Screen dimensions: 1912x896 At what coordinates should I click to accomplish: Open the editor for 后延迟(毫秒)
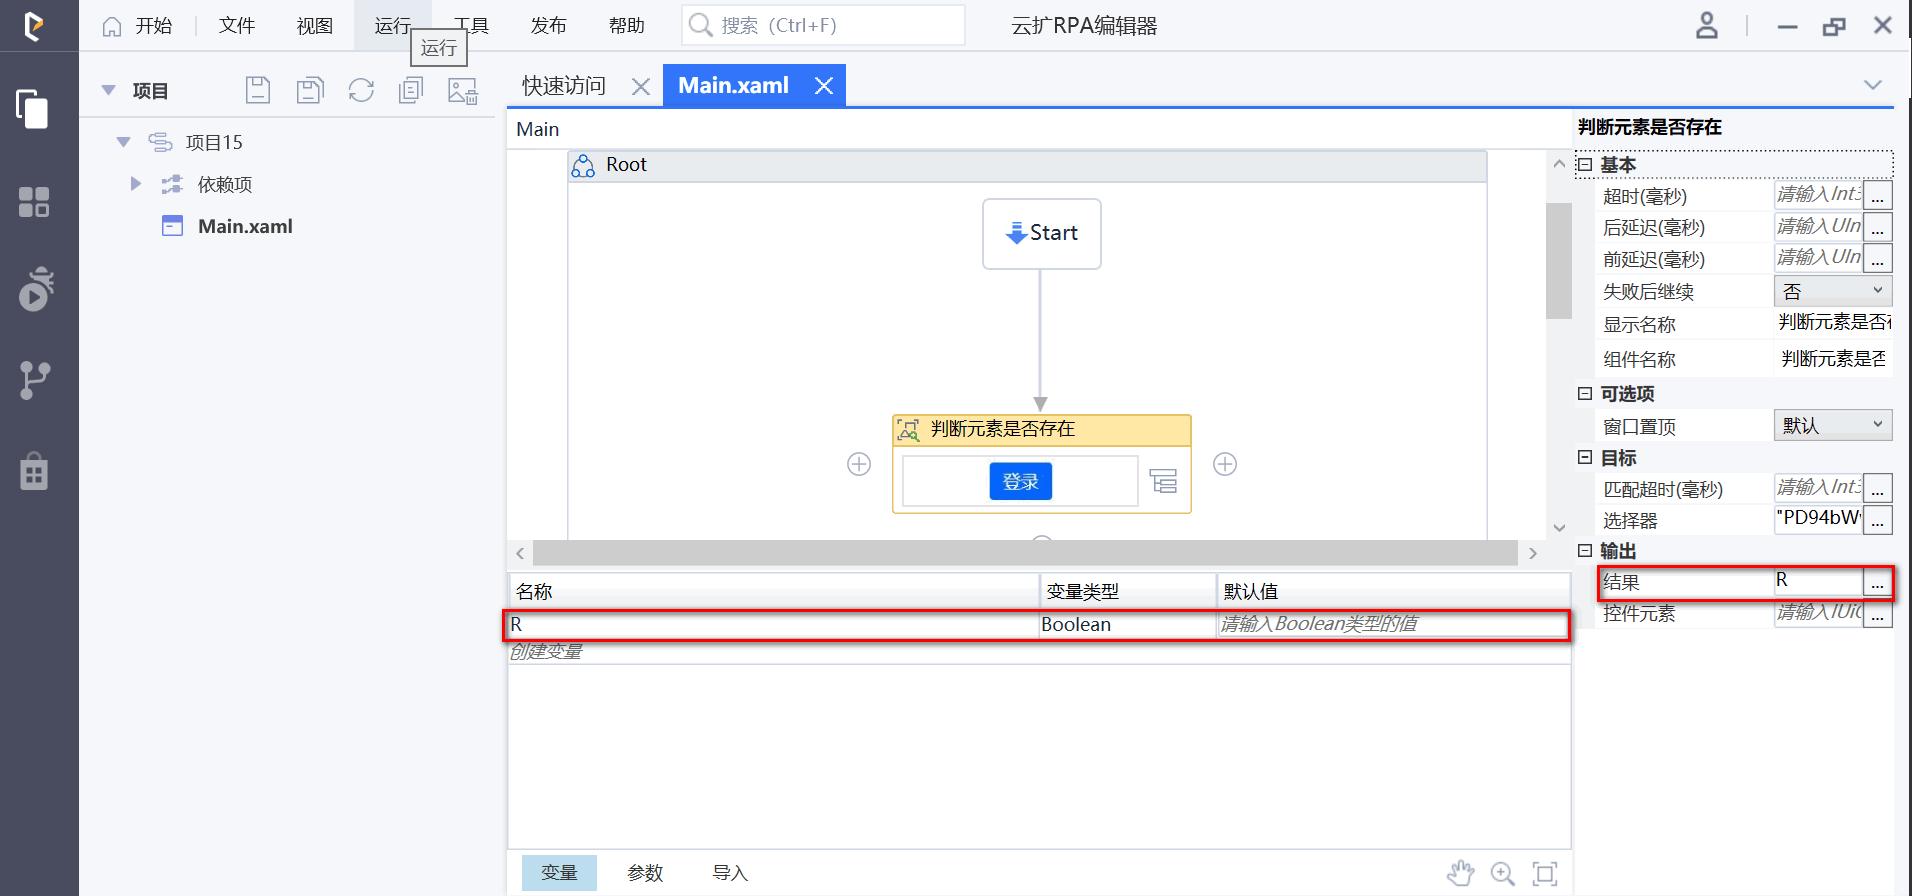1878,227
